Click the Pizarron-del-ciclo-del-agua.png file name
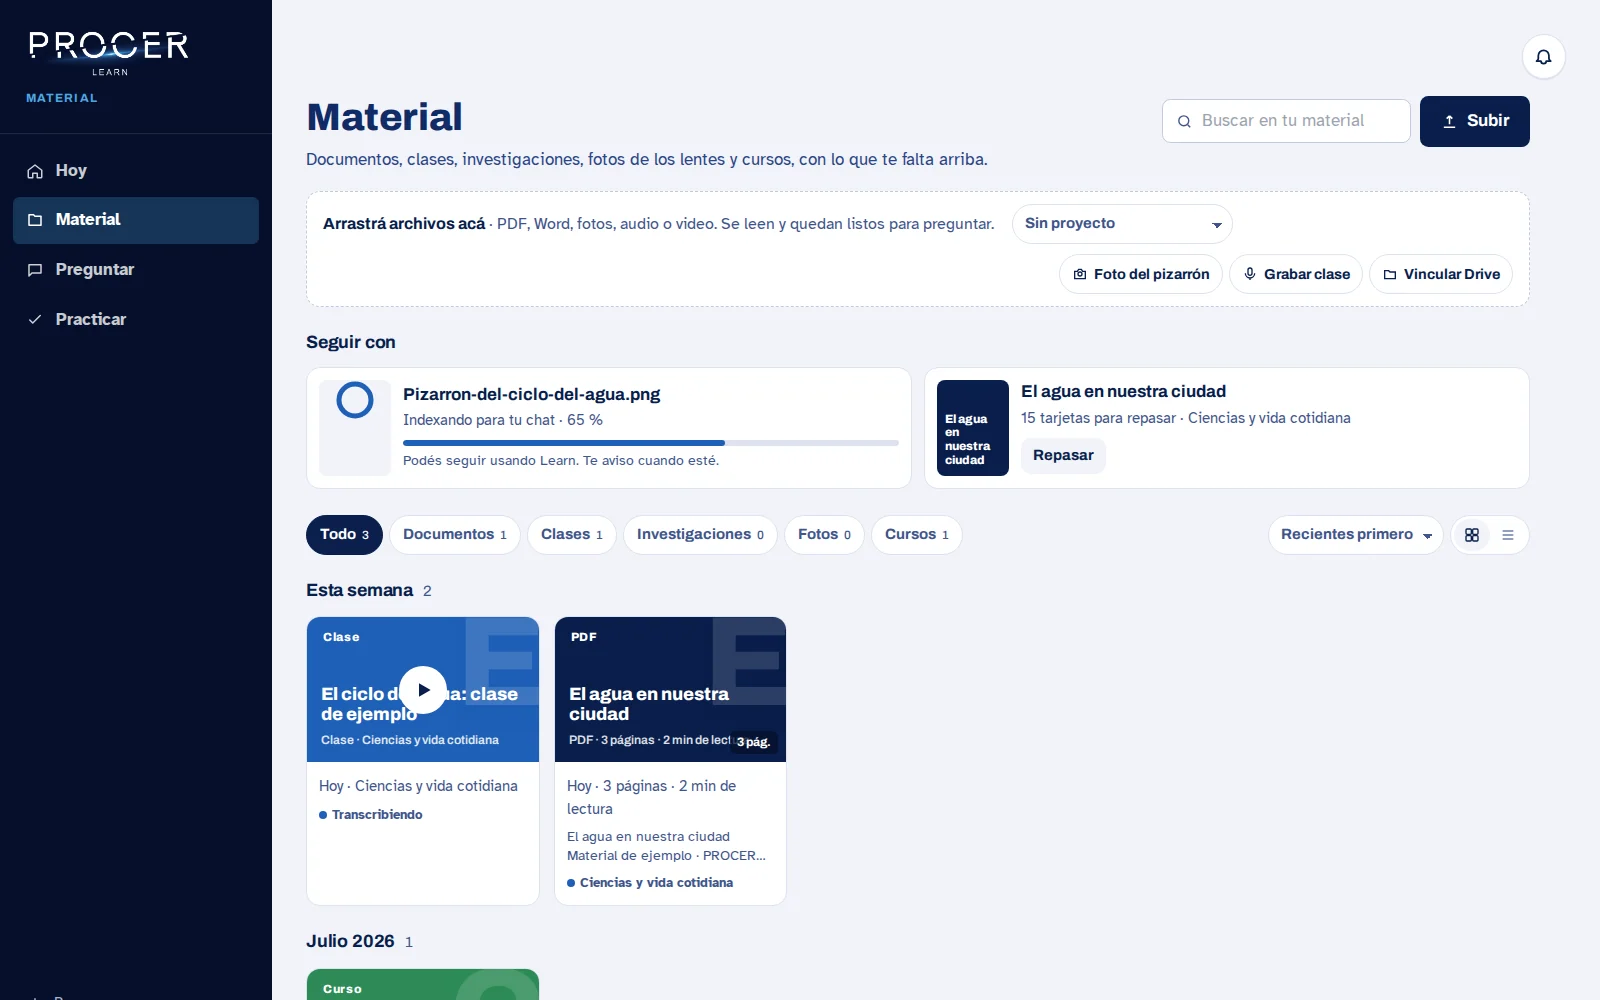Image resolution: width=1600 pixels, height=1000 pixels. [x=531, y=395]
